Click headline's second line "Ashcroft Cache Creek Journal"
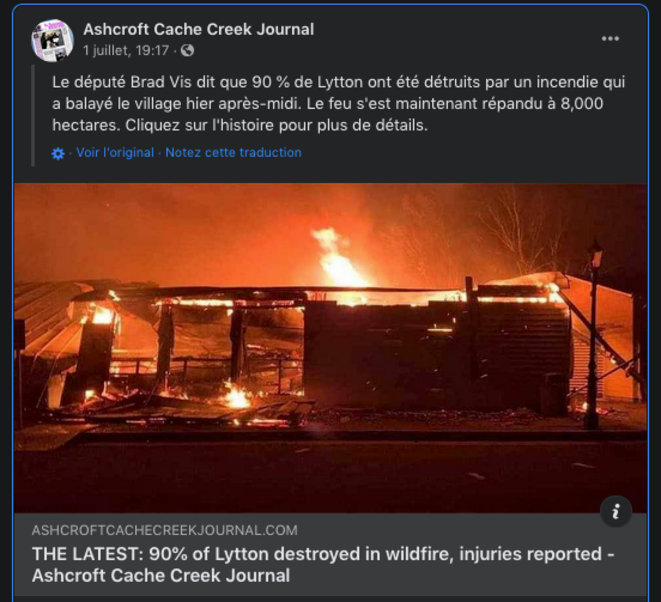 (x=161, y=576)
